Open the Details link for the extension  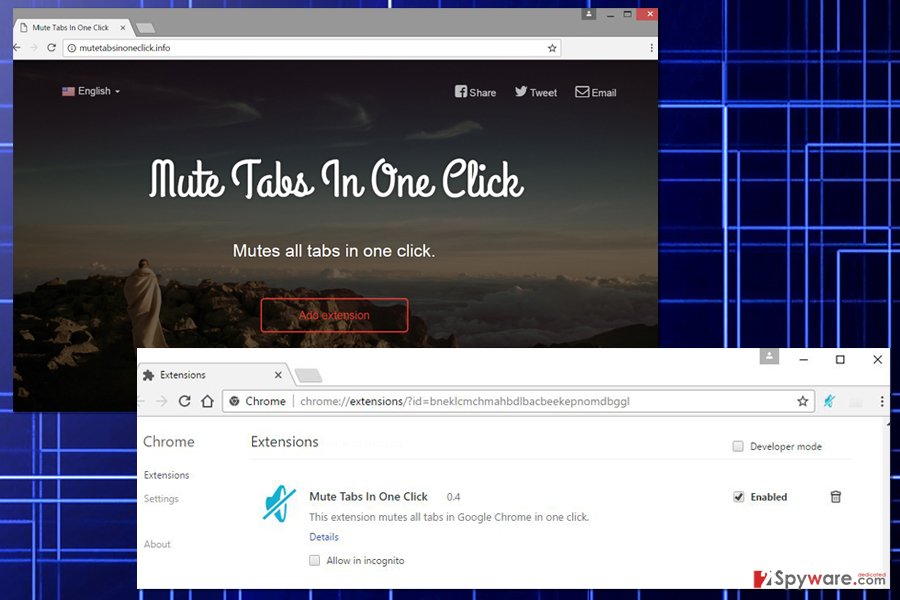323,537
